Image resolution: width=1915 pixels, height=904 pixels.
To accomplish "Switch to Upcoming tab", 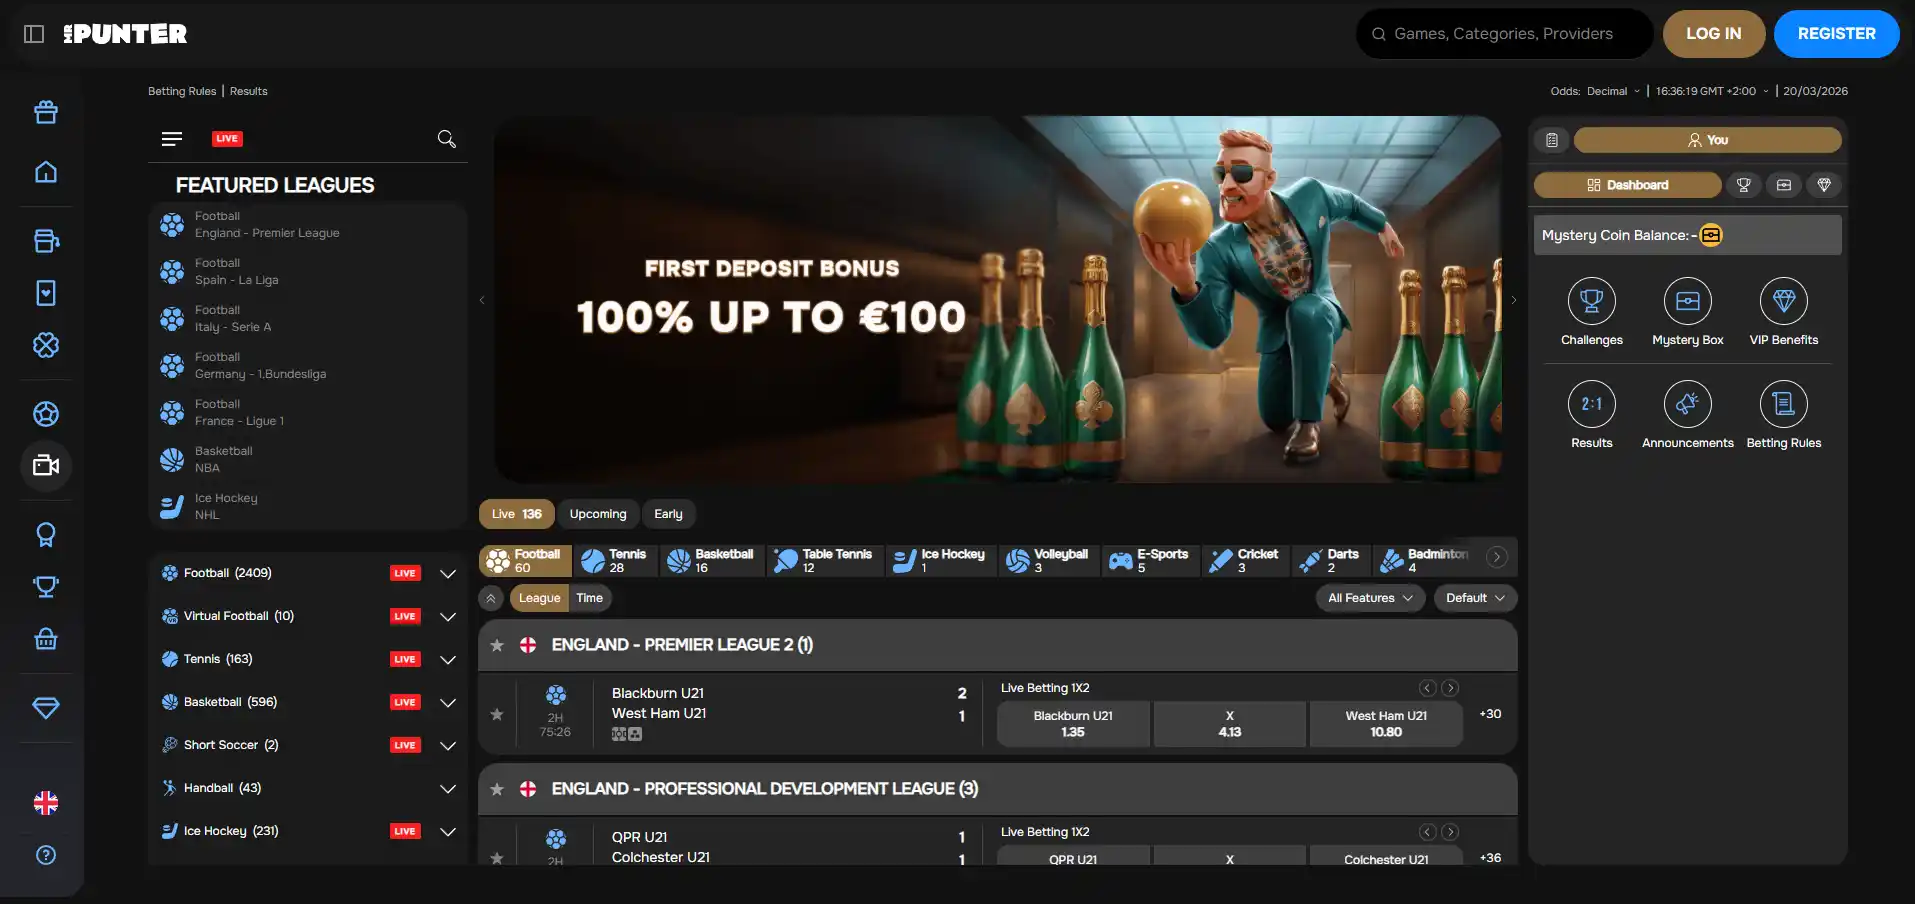I will pos(598,514).
